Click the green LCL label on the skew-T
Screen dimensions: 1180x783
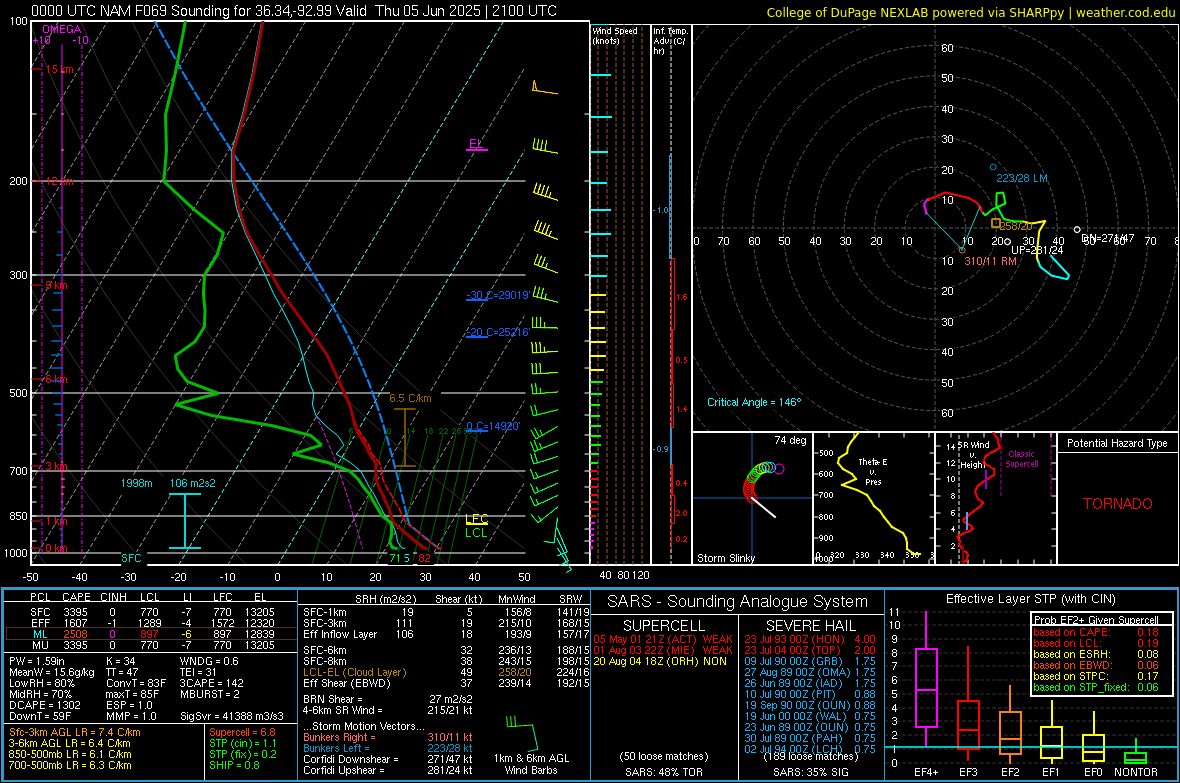pyautogui.click(x=476, y=533)
